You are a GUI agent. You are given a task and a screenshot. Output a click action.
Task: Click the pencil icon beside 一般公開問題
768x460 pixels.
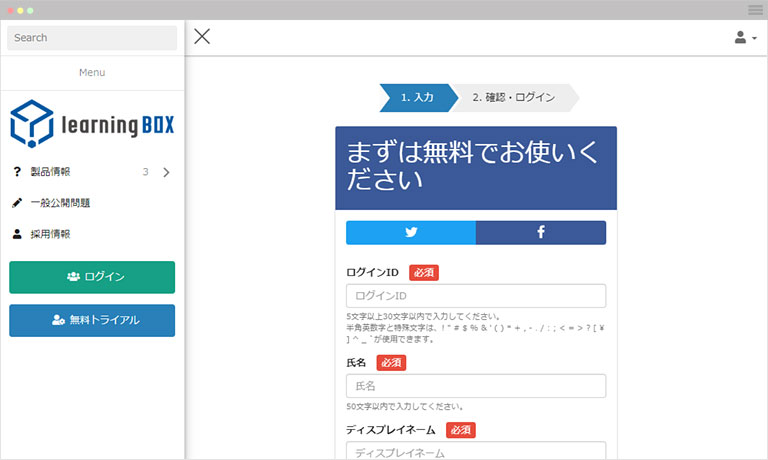point(17,203)
